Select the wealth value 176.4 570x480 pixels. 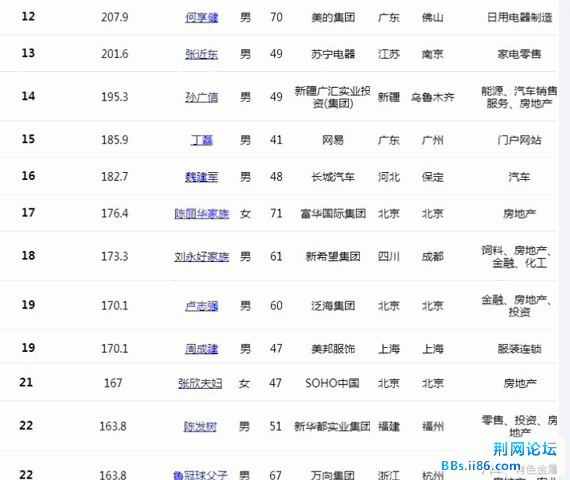pos(115,213)
